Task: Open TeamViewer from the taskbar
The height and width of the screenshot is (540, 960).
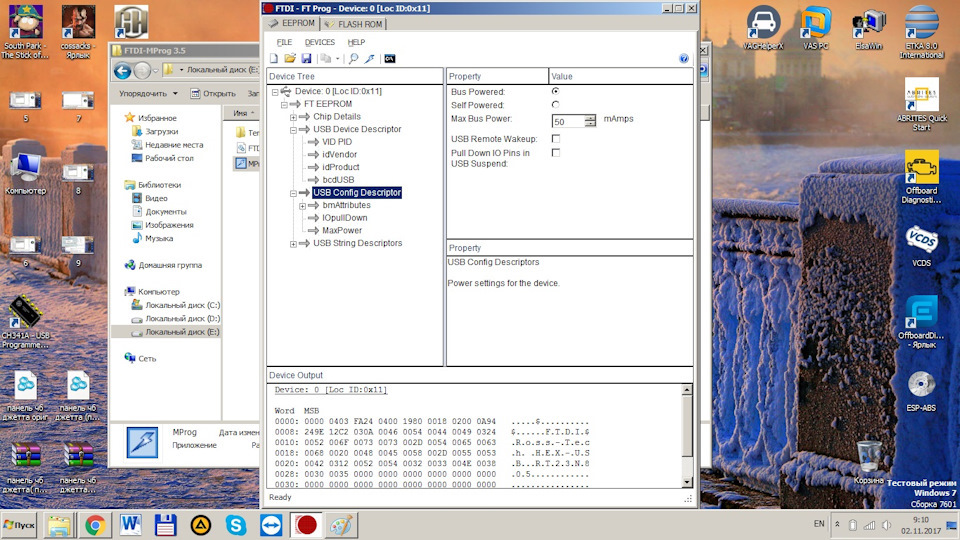Action: tap(271, 525)
